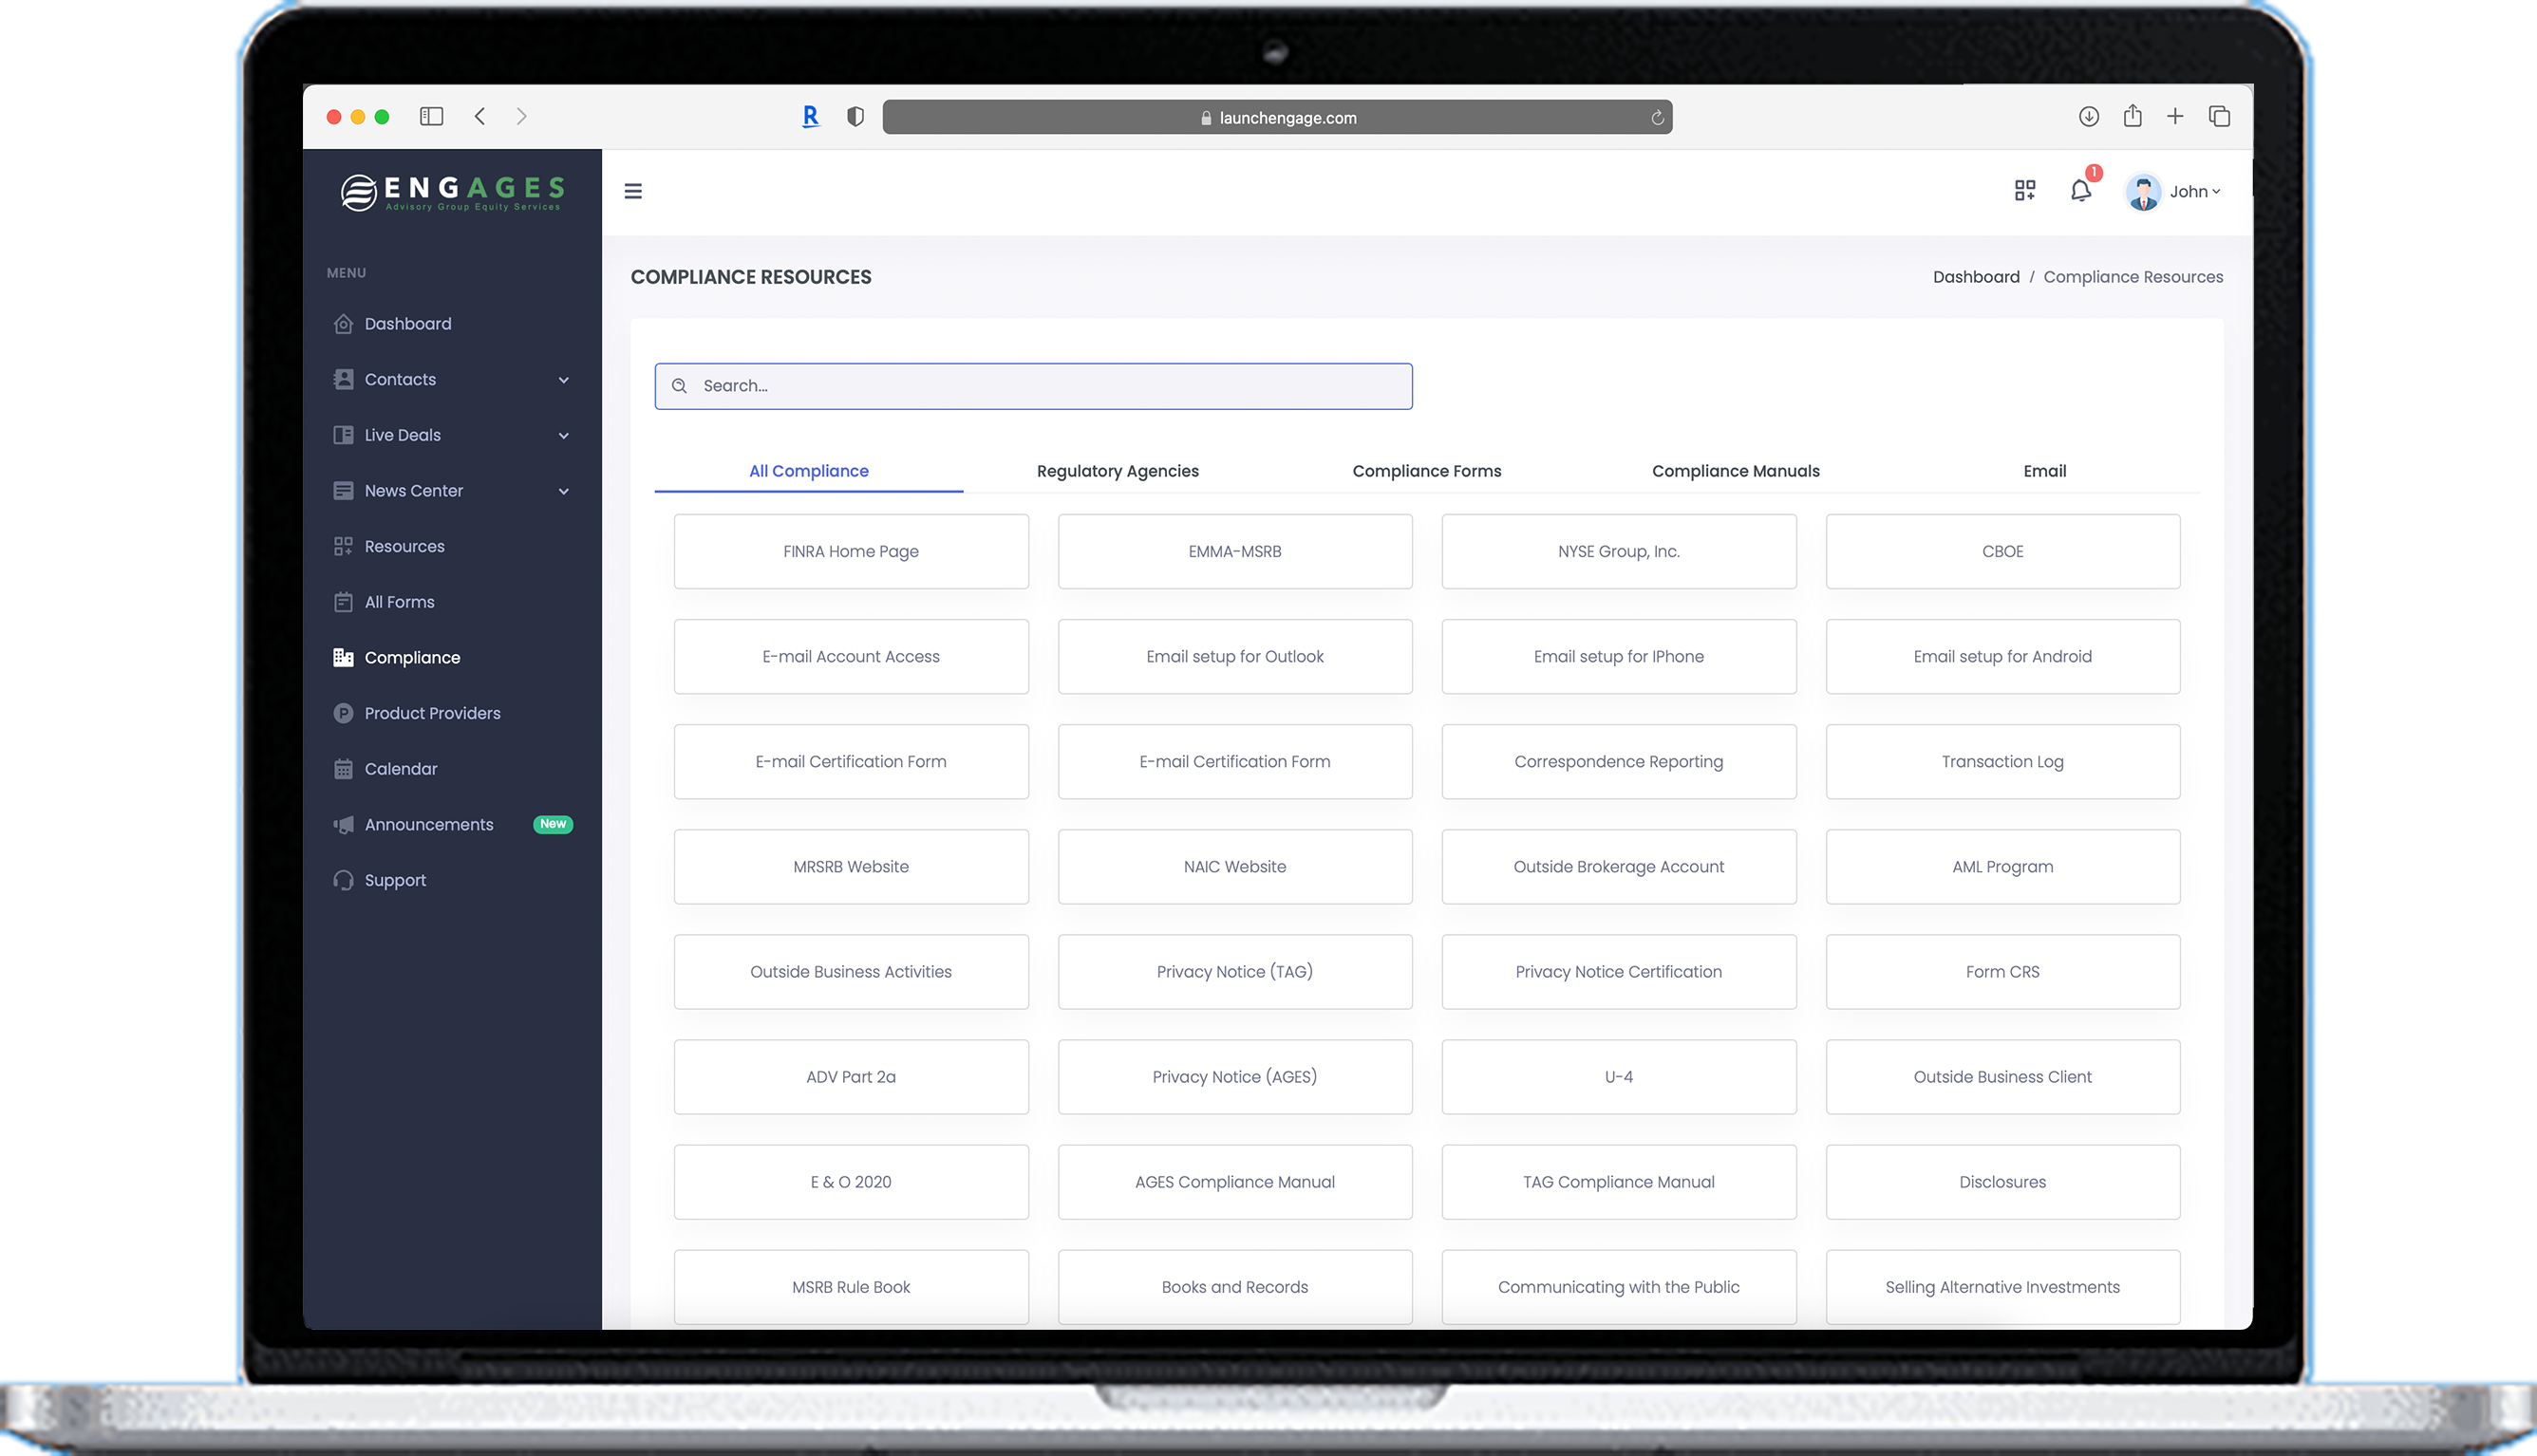Click the compliance Search field
The height and width of the screenshot is (1456, 2537).
[1033, 386]
